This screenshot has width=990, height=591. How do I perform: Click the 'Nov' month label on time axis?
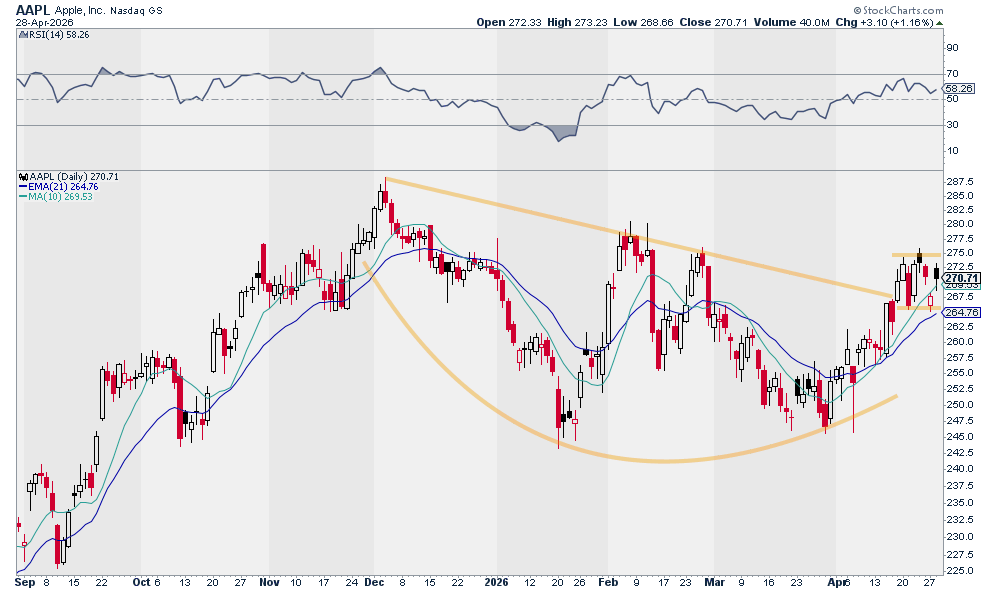pyautogui.click(x=269, y=583)
